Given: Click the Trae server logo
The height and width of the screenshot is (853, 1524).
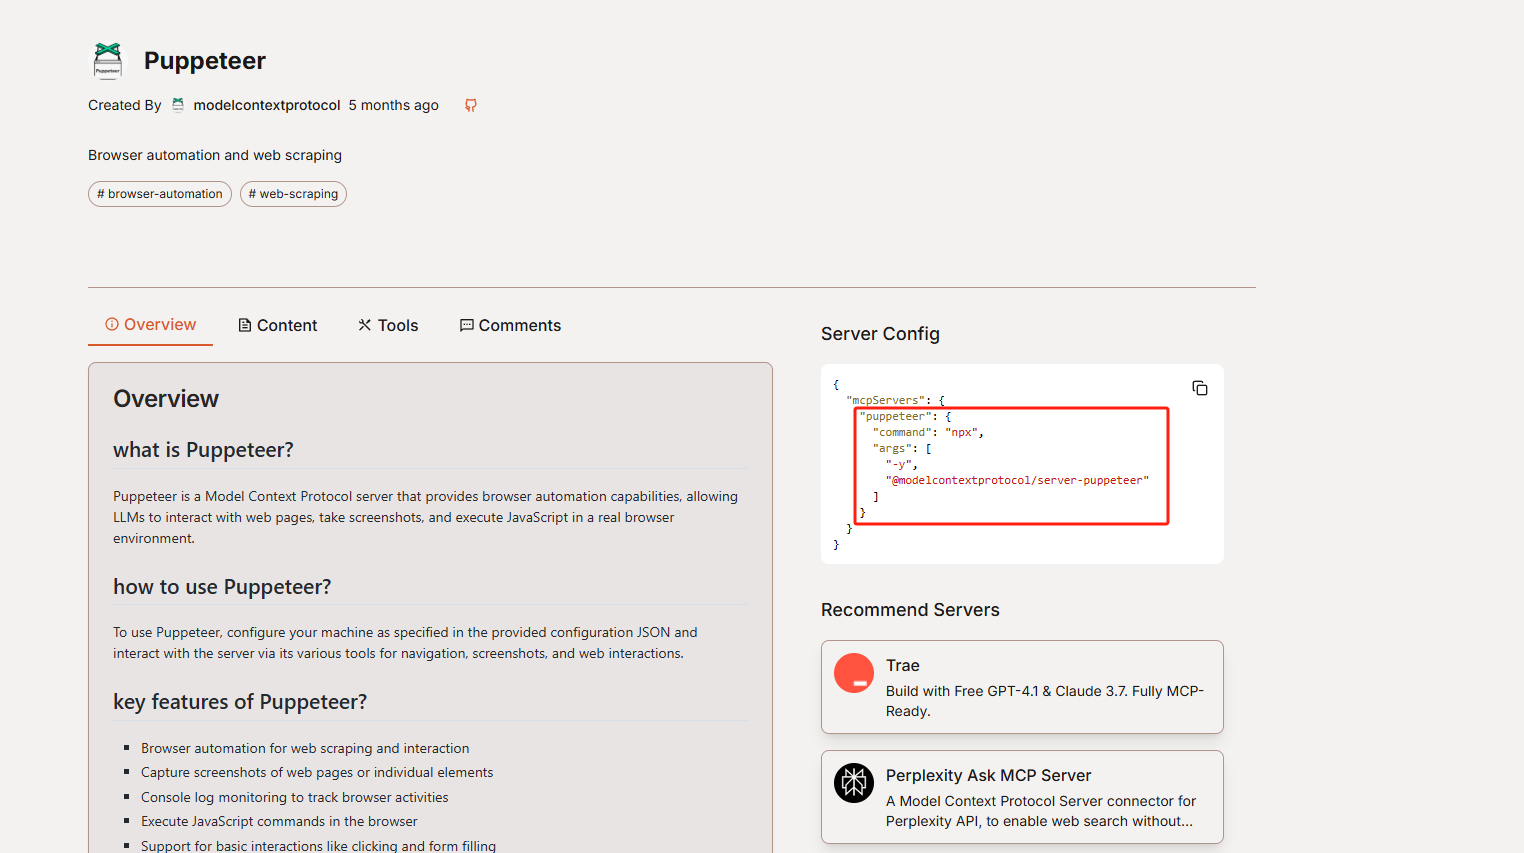Looking at the screenshot, I should click(x=854, y=673).
